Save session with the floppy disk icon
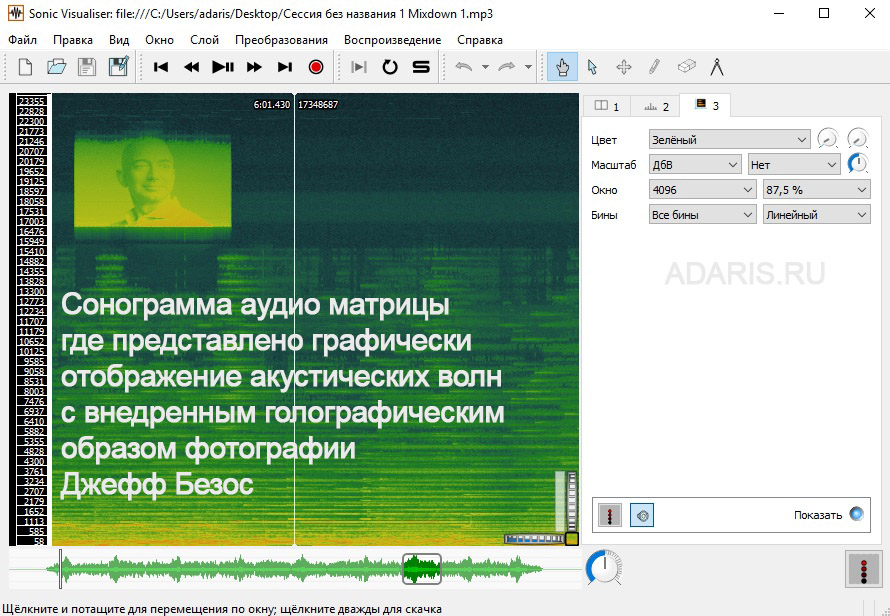890x616 pixels. tap(86, 67)
